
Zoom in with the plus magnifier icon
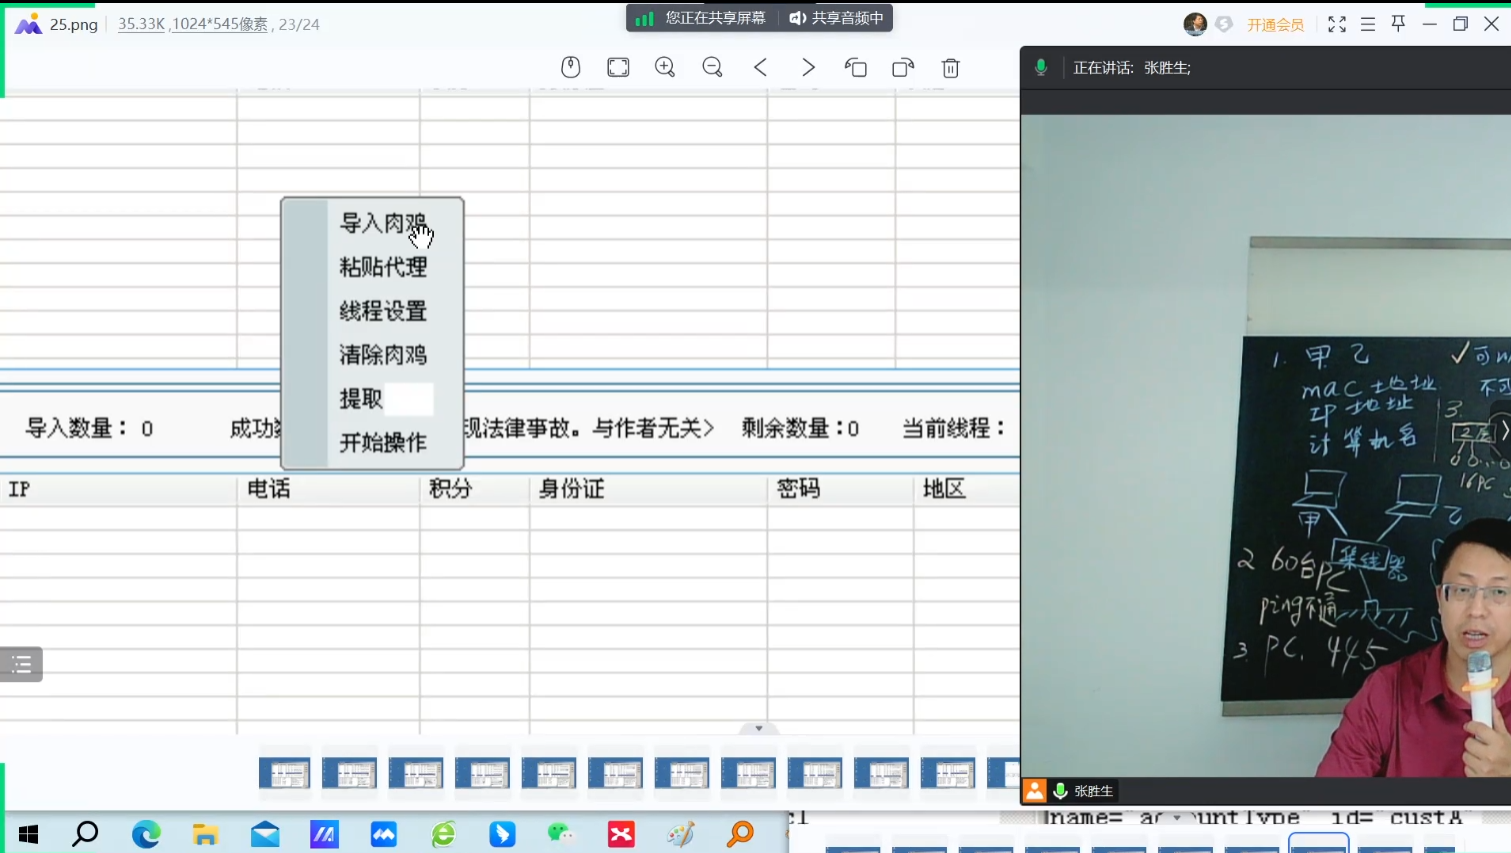665,67
